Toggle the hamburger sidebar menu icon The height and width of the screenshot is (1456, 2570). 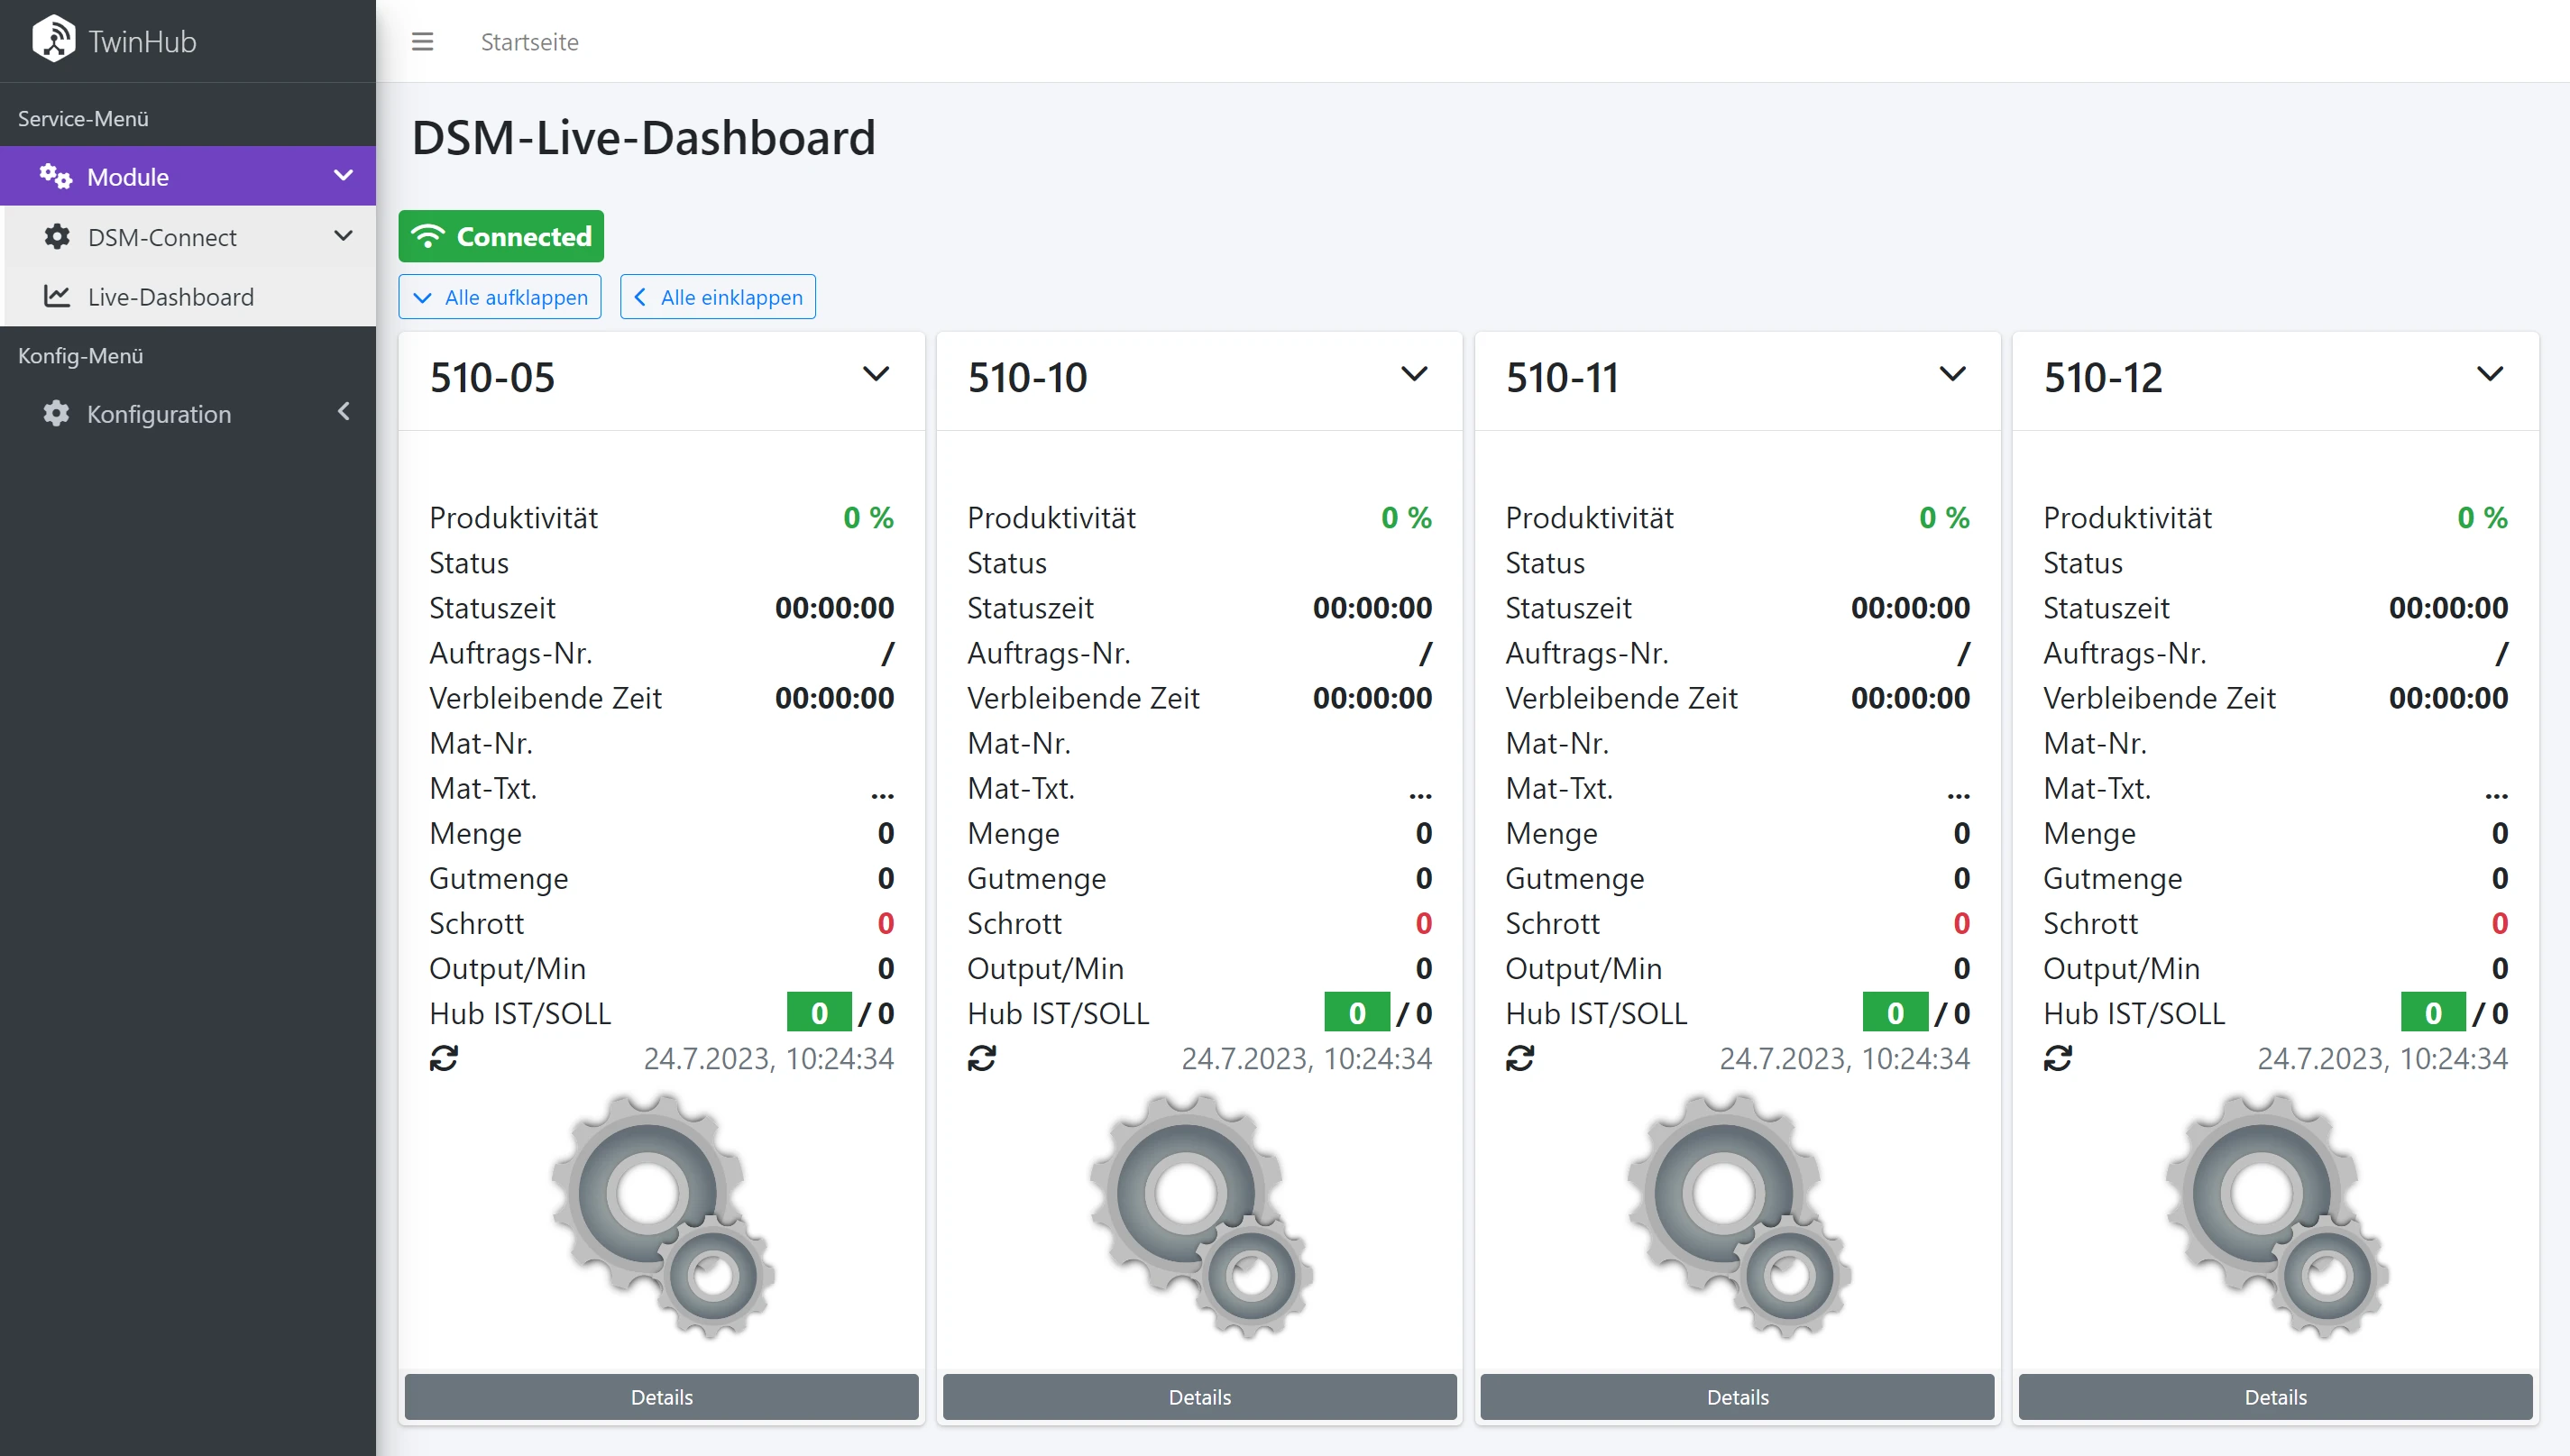(422, 42)
